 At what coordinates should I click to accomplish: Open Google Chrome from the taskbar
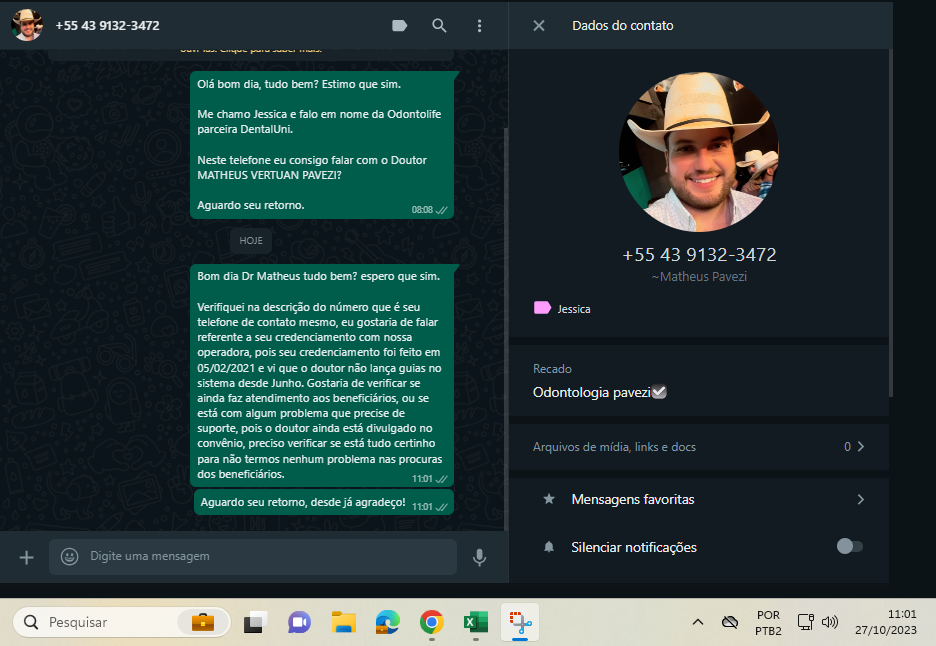pyautogui.click(x=431, y=622)
